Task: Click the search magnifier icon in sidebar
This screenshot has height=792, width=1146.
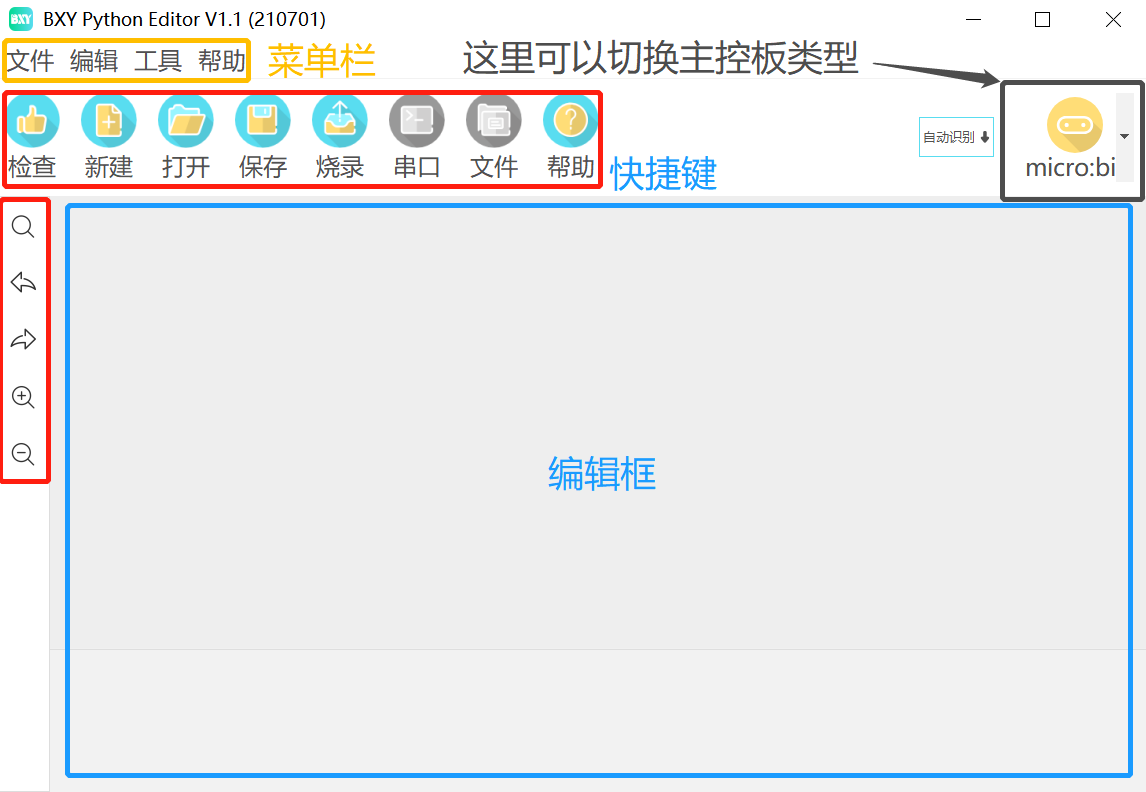Action: click(x=23, y=227)
